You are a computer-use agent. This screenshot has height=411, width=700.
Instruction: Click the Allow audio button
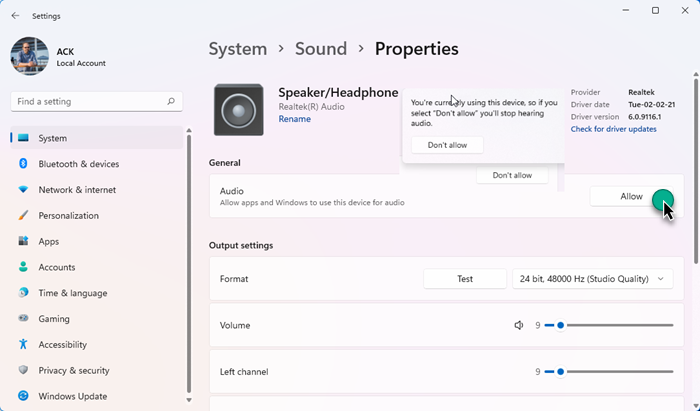(x=631, y=197)
